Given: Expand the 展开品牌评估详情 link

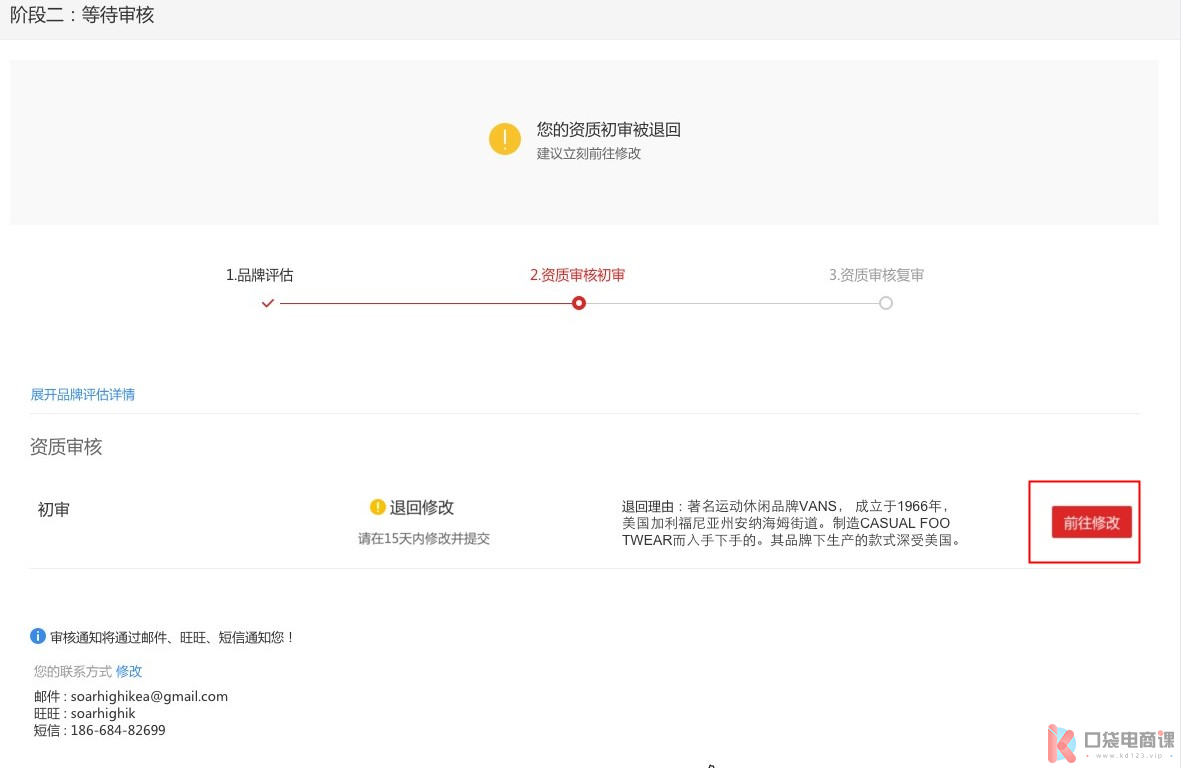Looking at the screenshot, I should click(83, 395).
